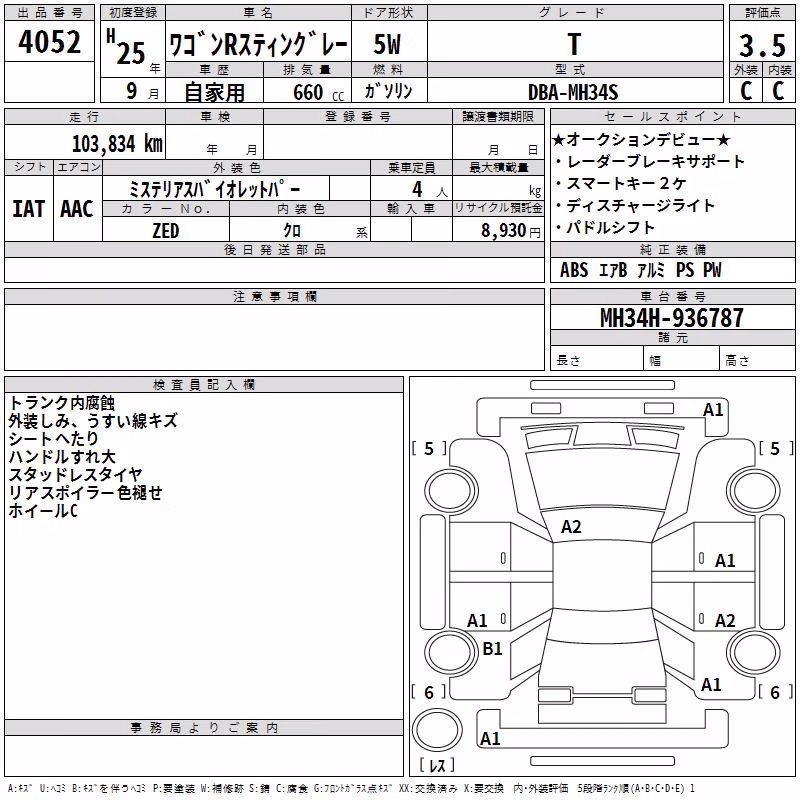
Task: Click the [レス] spare tire label
Action: click(x=437, y=765)
